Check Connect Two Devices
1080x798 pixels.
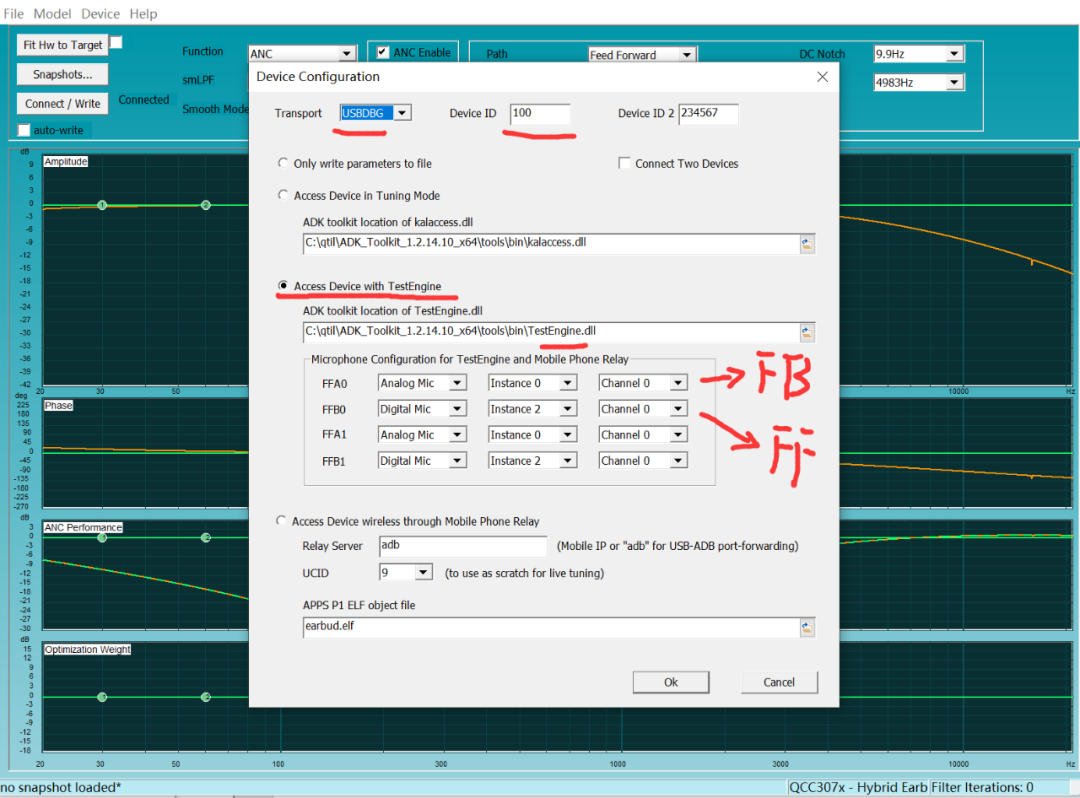click(624, 163)
